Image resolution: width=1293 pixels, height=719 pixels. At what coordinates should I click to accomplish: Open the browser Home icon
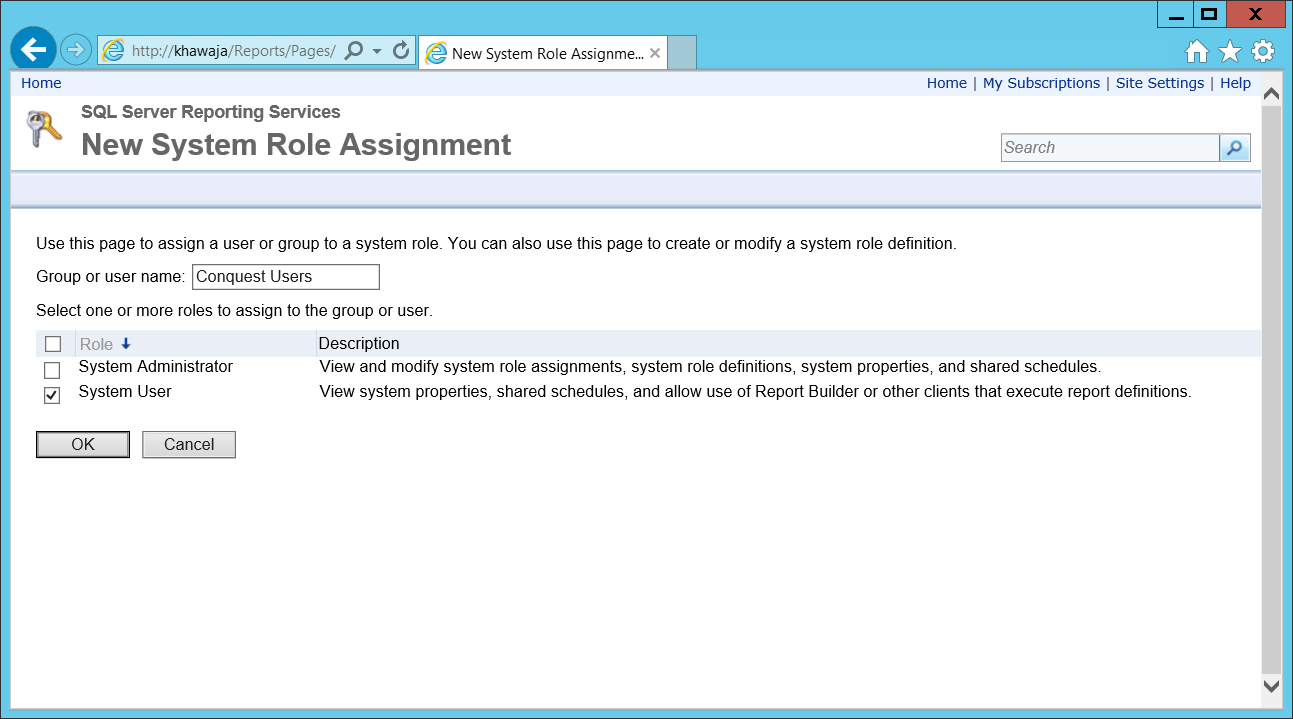point(1197,51)
